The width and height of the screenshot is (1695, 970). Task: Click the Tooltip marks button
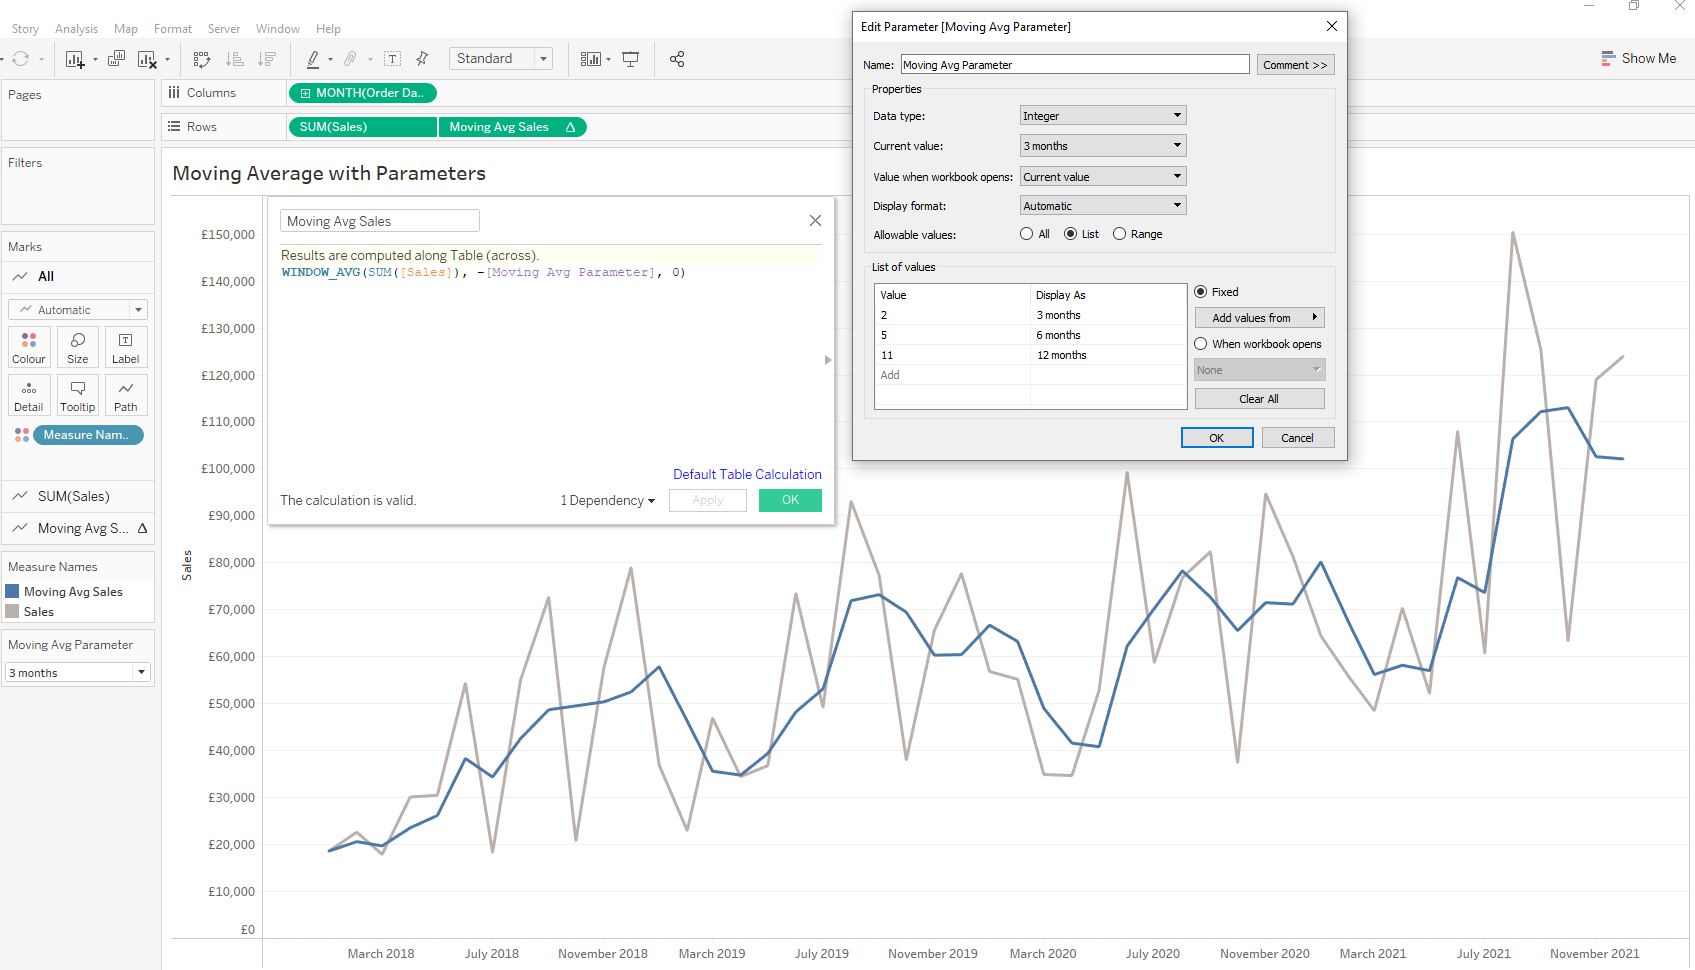[x=77, y=395]
